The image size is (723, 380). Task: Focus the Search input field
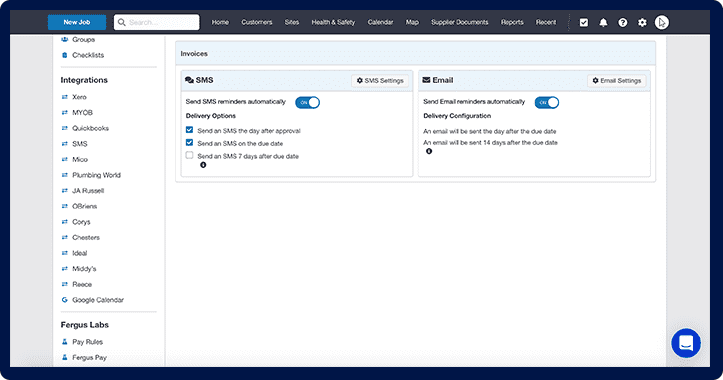click(x=157, y=22)
